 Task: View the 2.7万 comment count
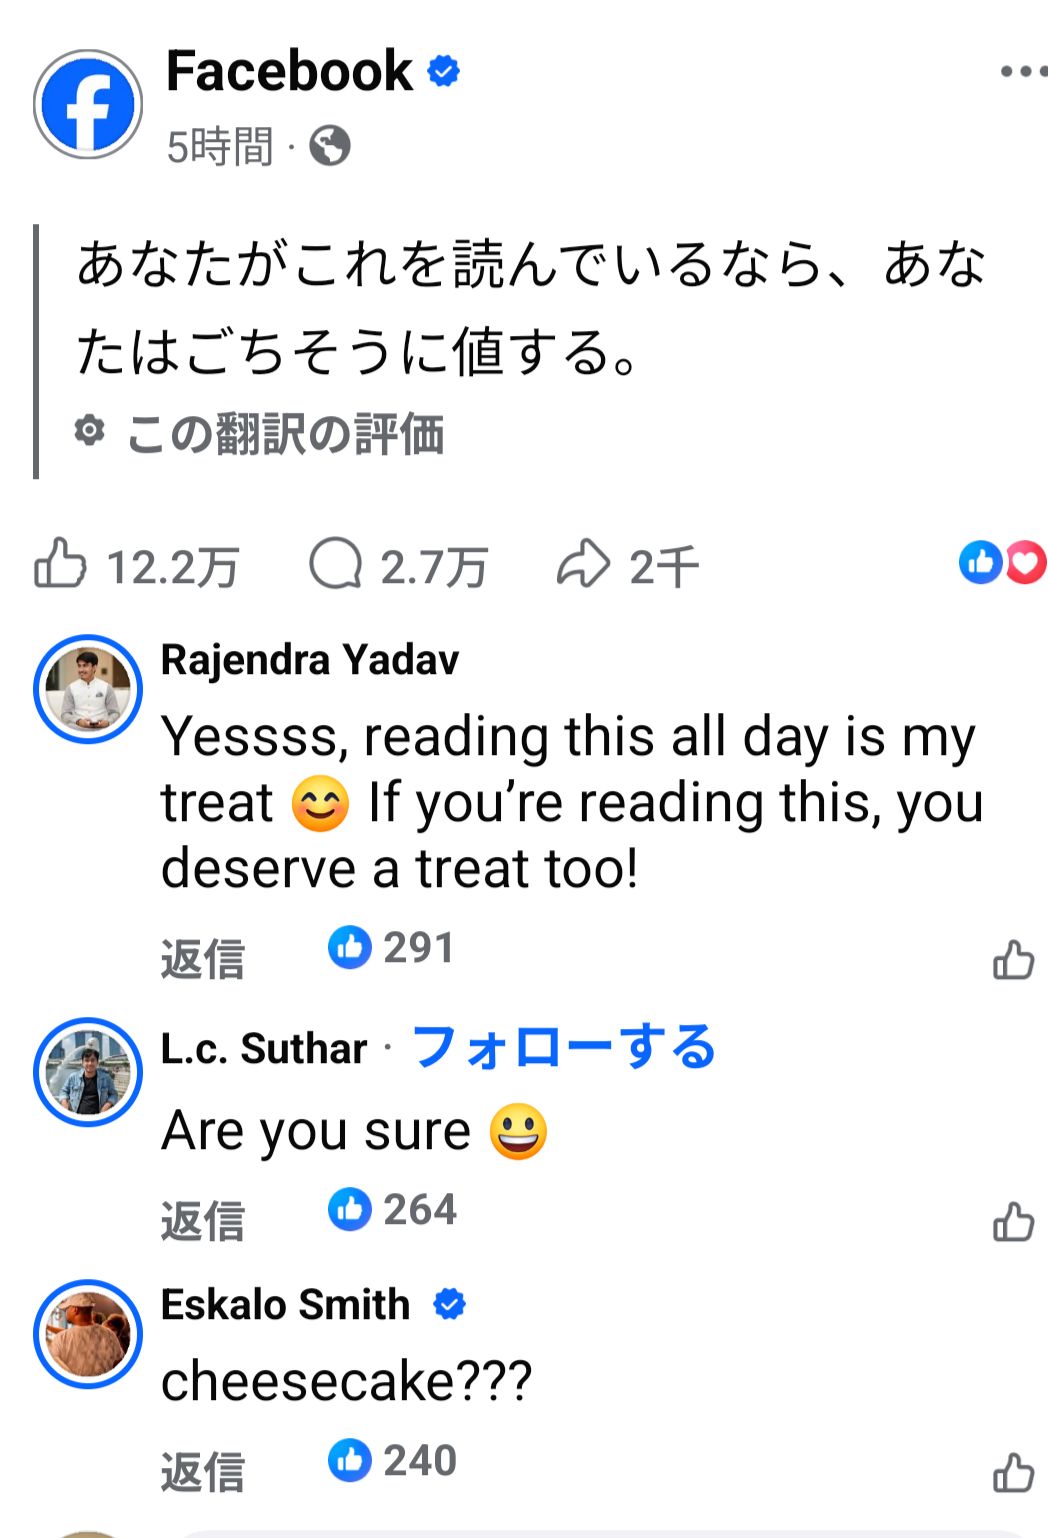coord(432,564)
